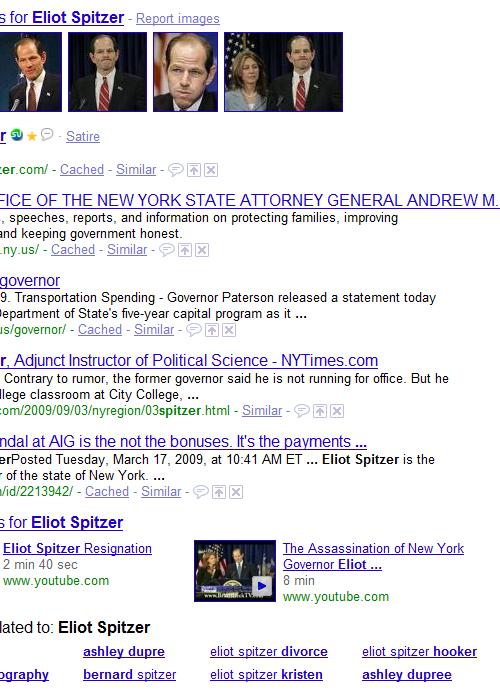This screenshot has height=700, width=500.
Task: Open Cached version of the us/governor result
Action: pyautogui.click(x=100, y=329)
